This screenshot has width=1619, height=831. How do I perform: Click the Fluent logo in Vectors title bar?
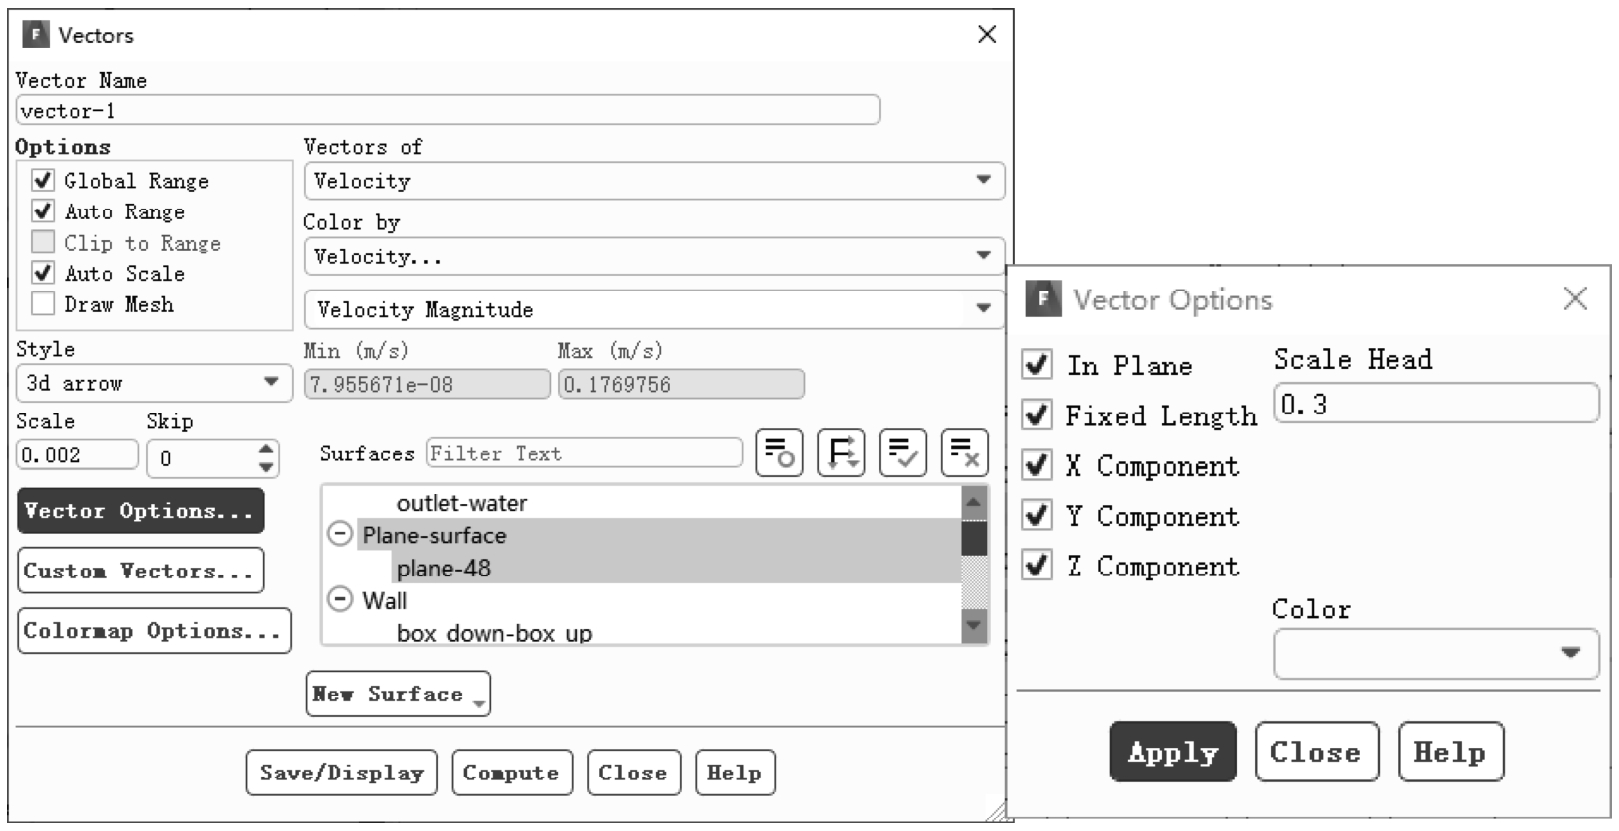[x=36, y=35]
